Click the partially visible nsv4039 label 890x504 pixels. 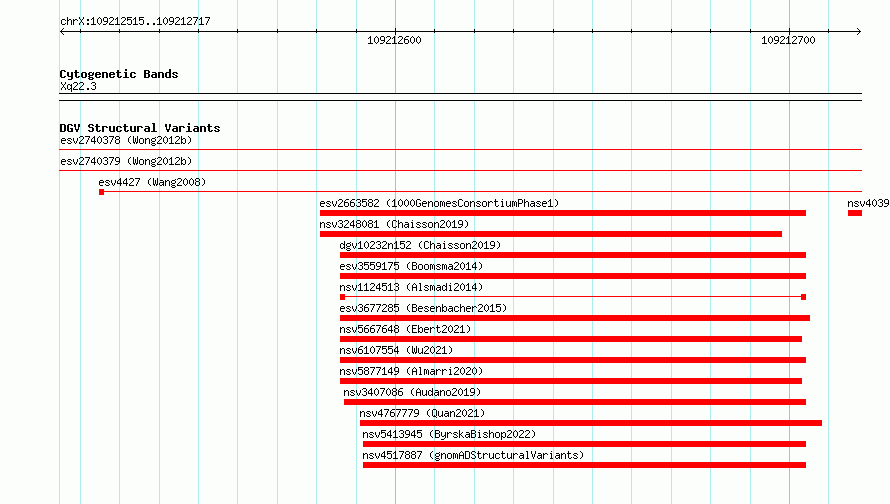[868, 203]
